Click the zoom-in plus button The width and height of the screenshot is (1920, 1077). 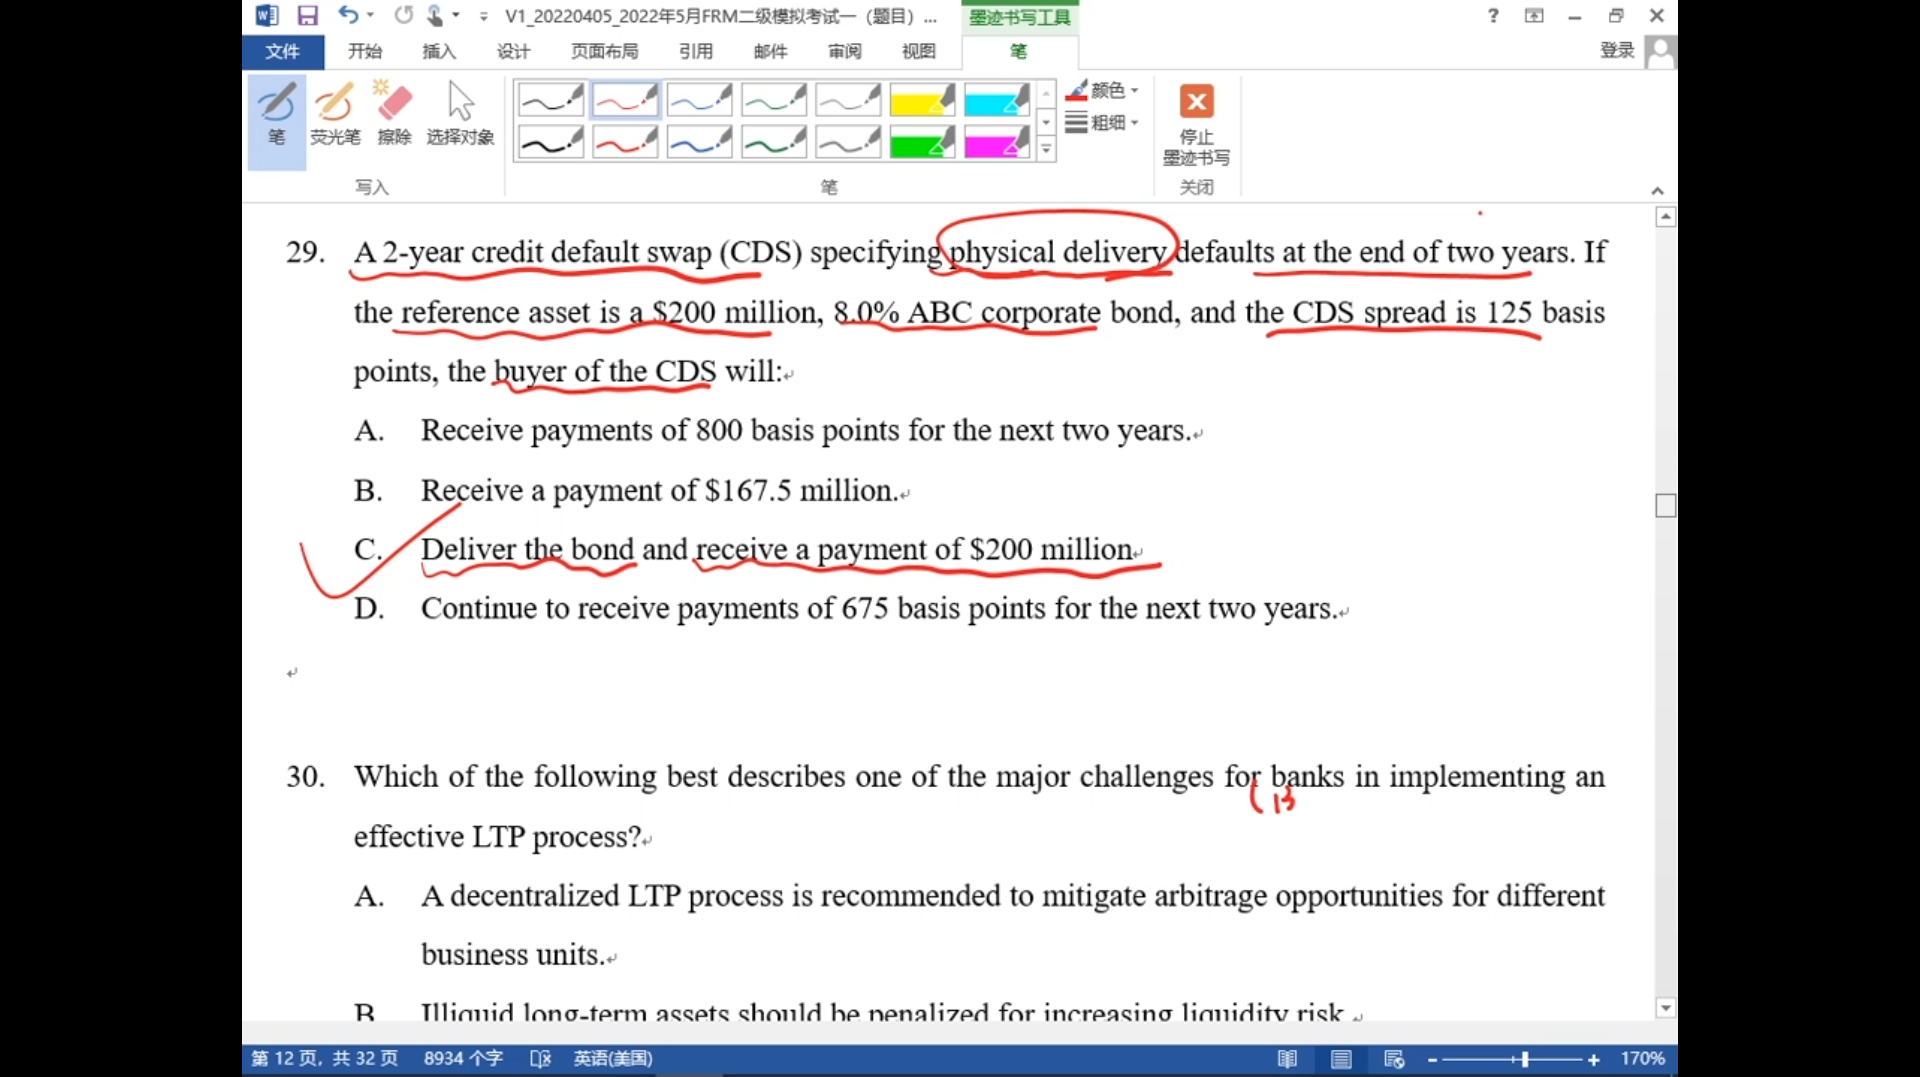coord(1593,1059)
